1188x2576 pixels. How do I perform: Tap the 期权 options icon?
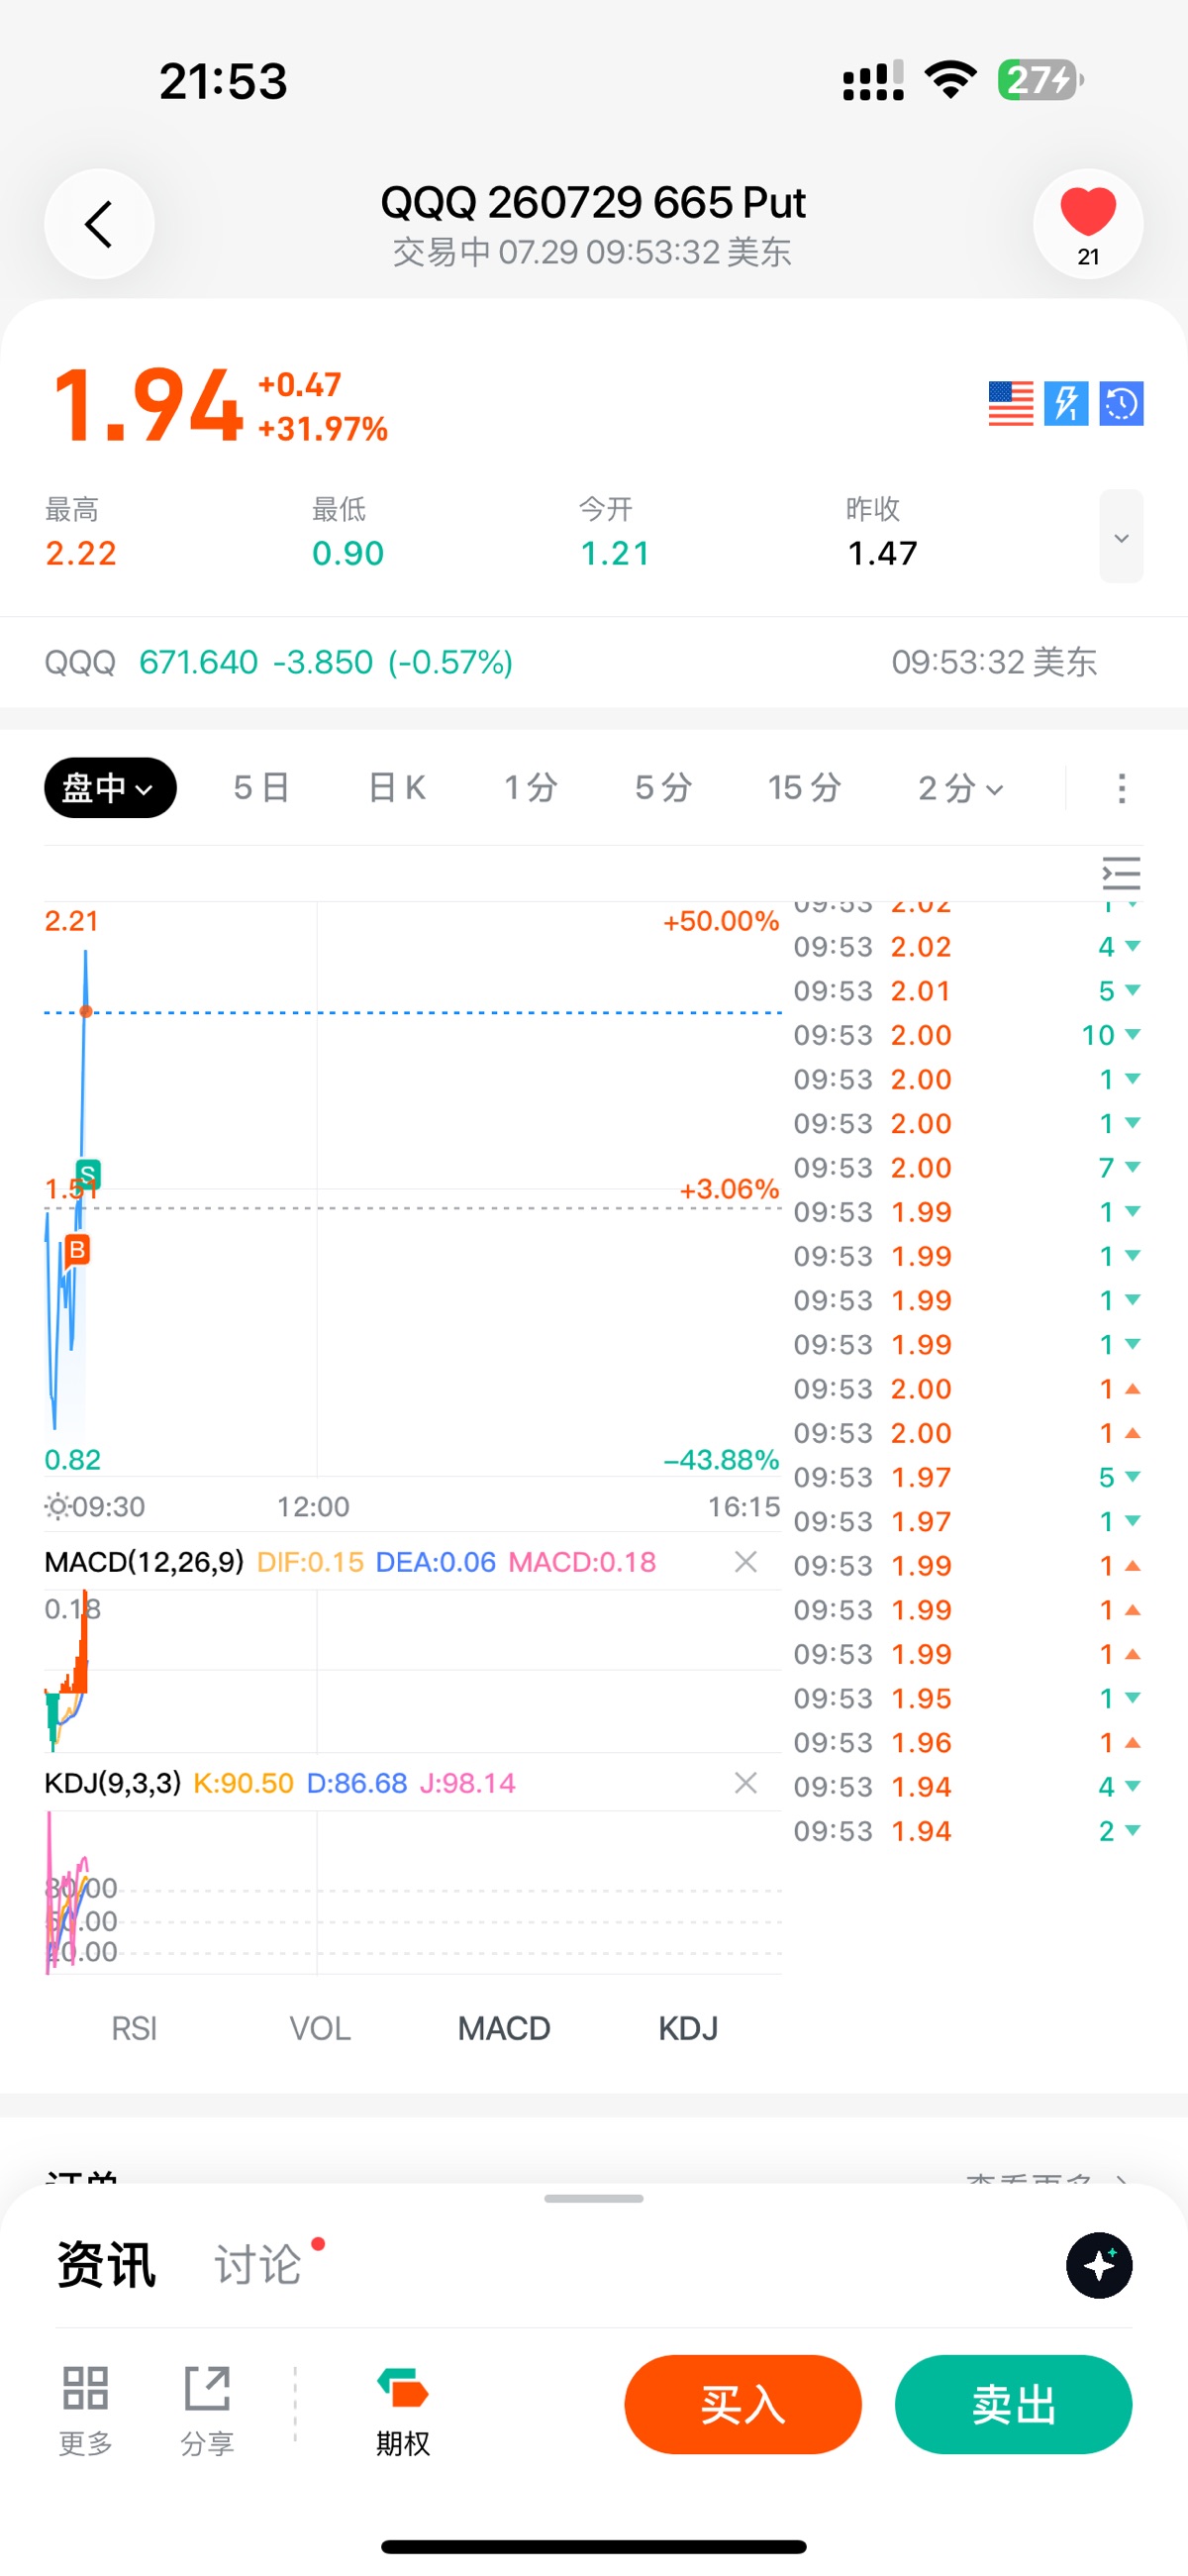pyautogui.click(x=403, y=2412)
